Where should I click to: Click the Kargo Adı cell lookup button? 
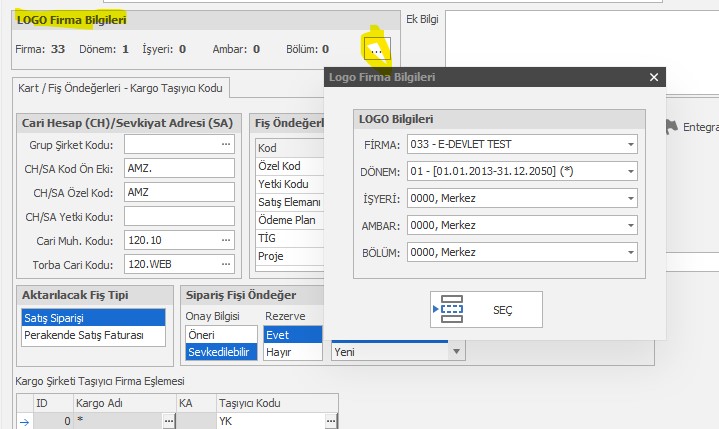168,422
